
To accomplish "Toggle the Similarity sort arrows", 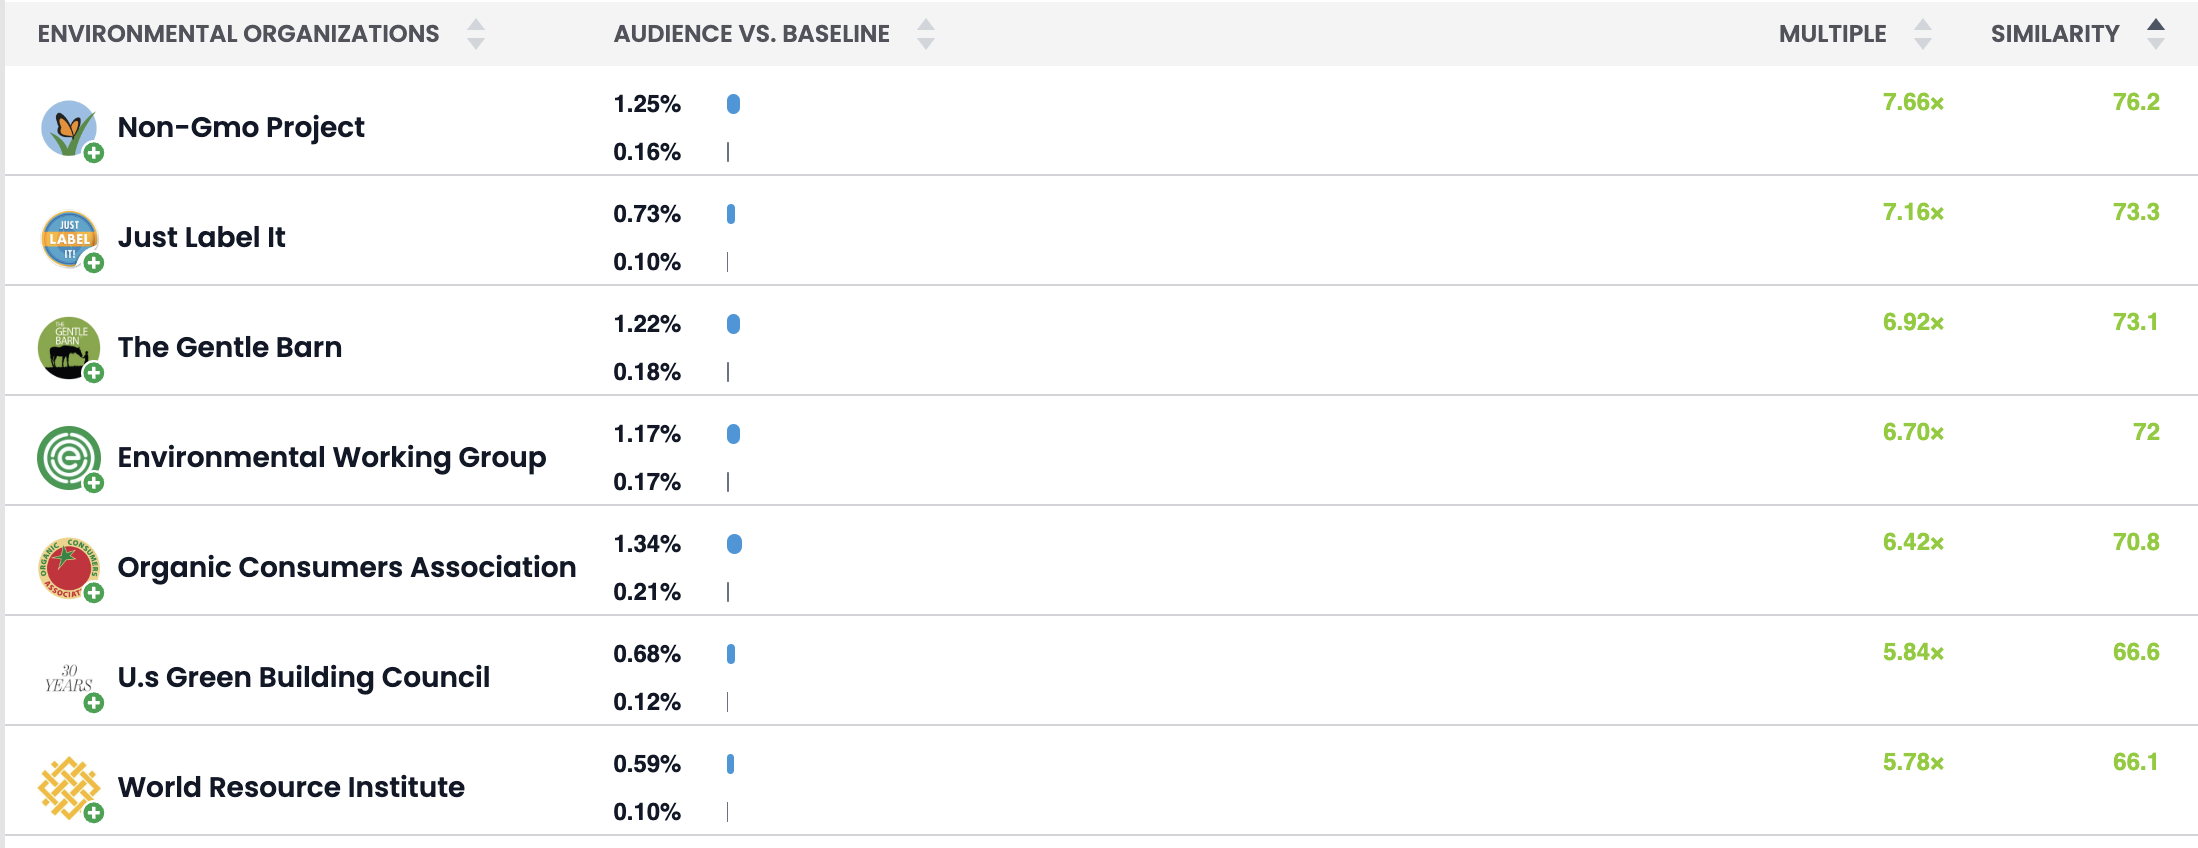I will click(x=2156, y=34).
